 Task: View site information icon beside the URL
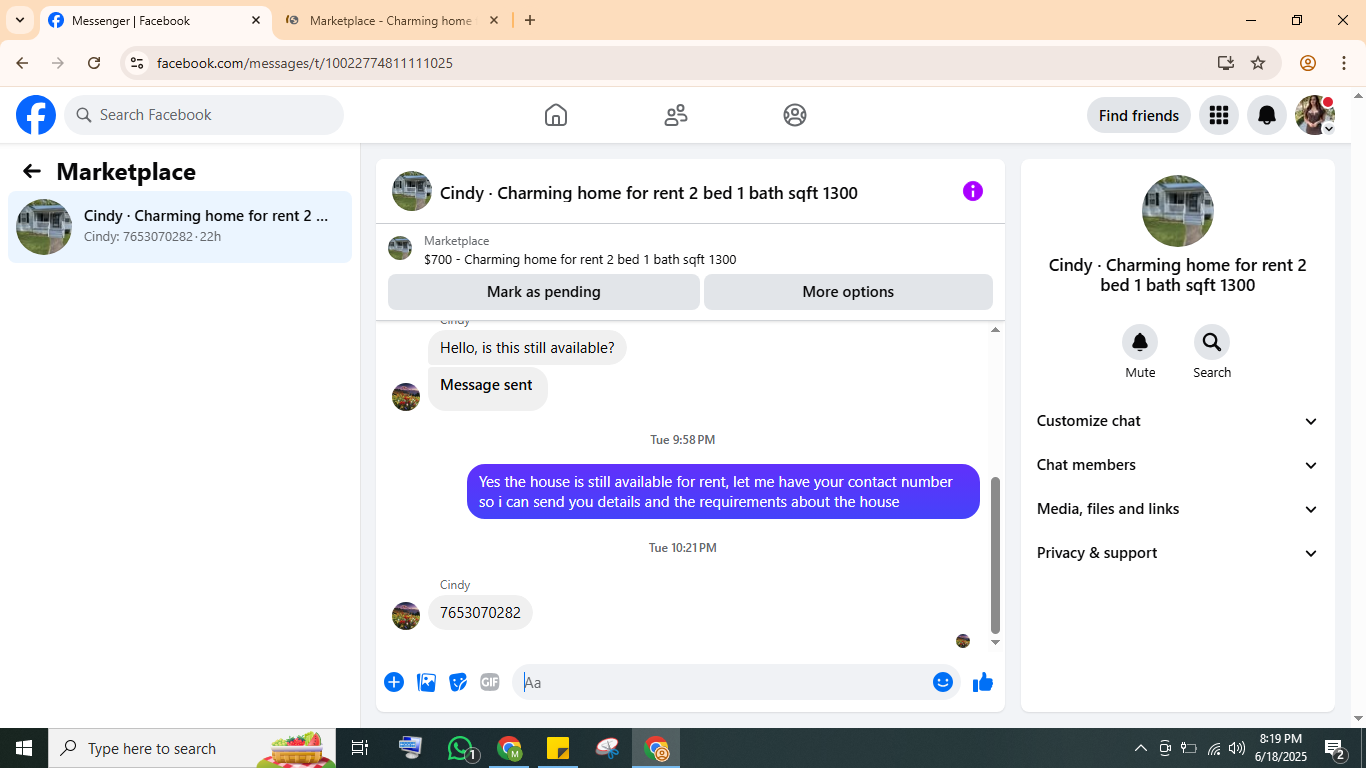[138, 63]
